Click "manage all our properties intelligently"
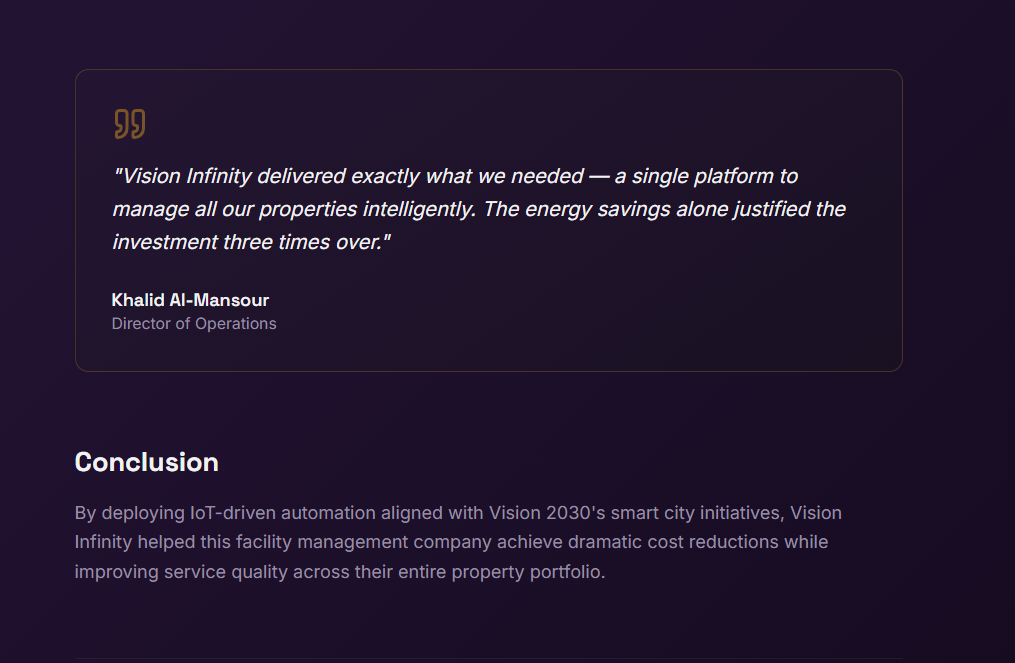Screen dimensions: 1015x663 [x=290, y=209]
